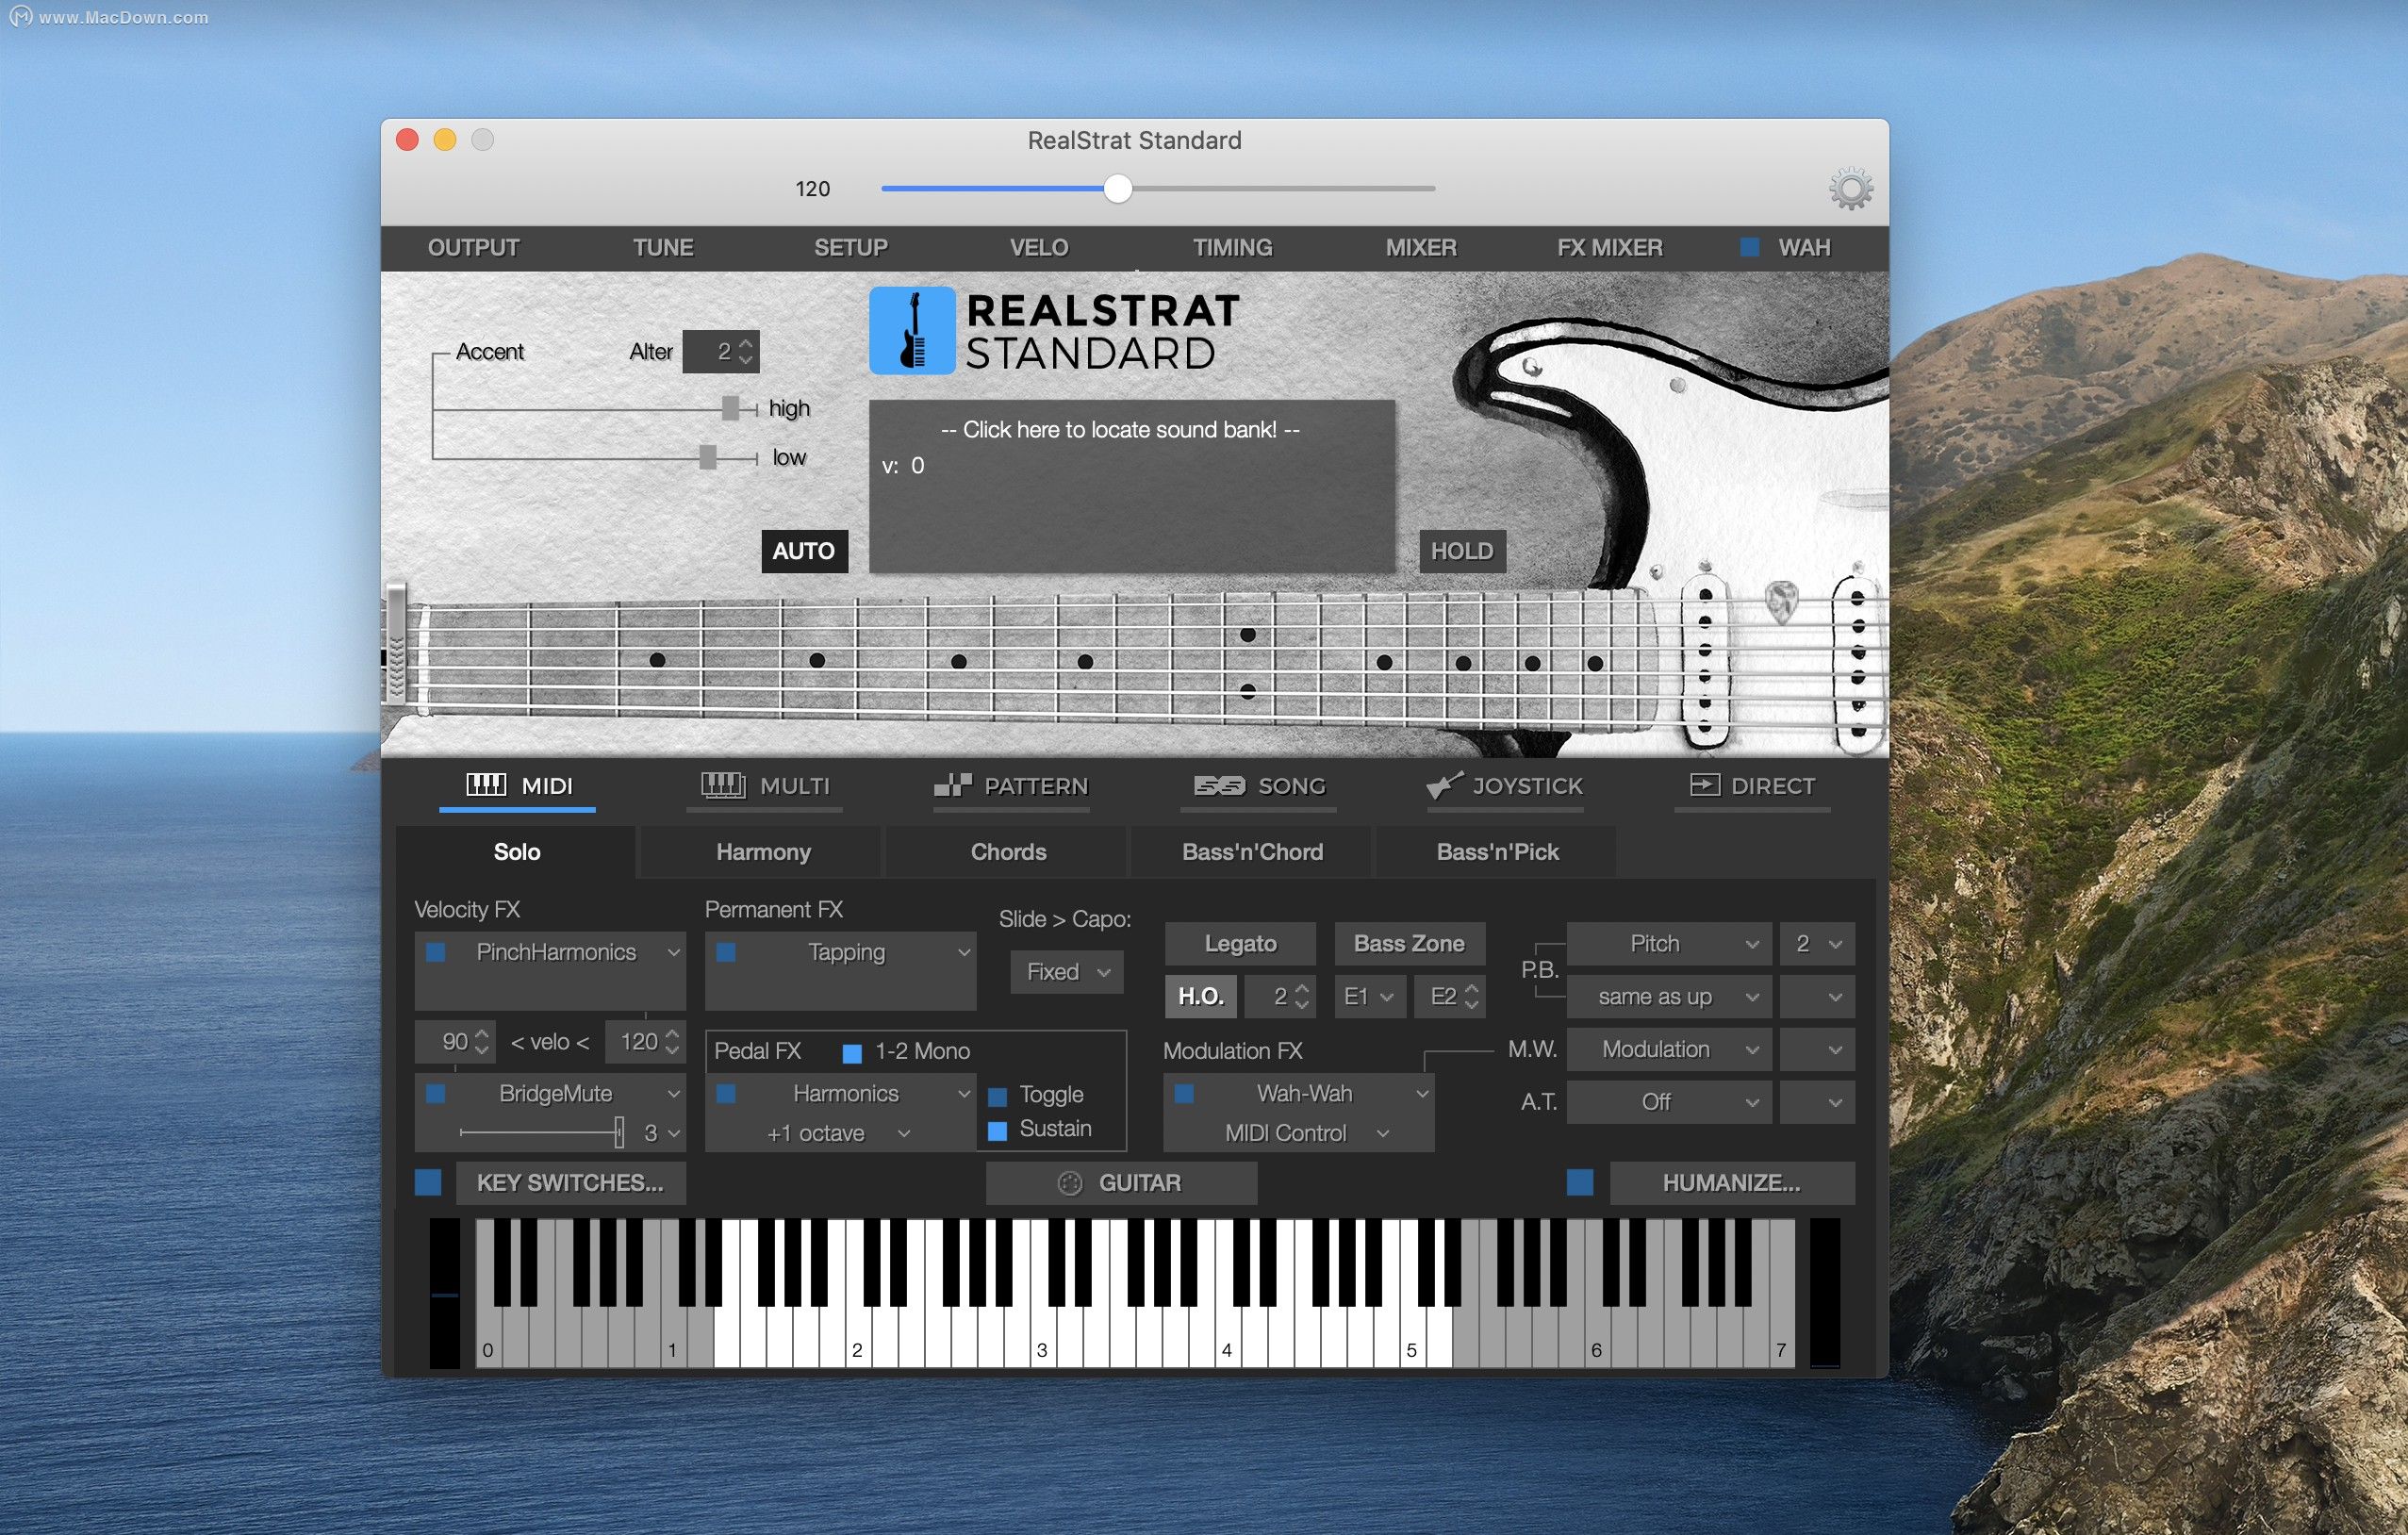This screenshot has height=1535, width=2408.
Task: Click the PATTERN blocks icon
Action: (x=952, y=785)
